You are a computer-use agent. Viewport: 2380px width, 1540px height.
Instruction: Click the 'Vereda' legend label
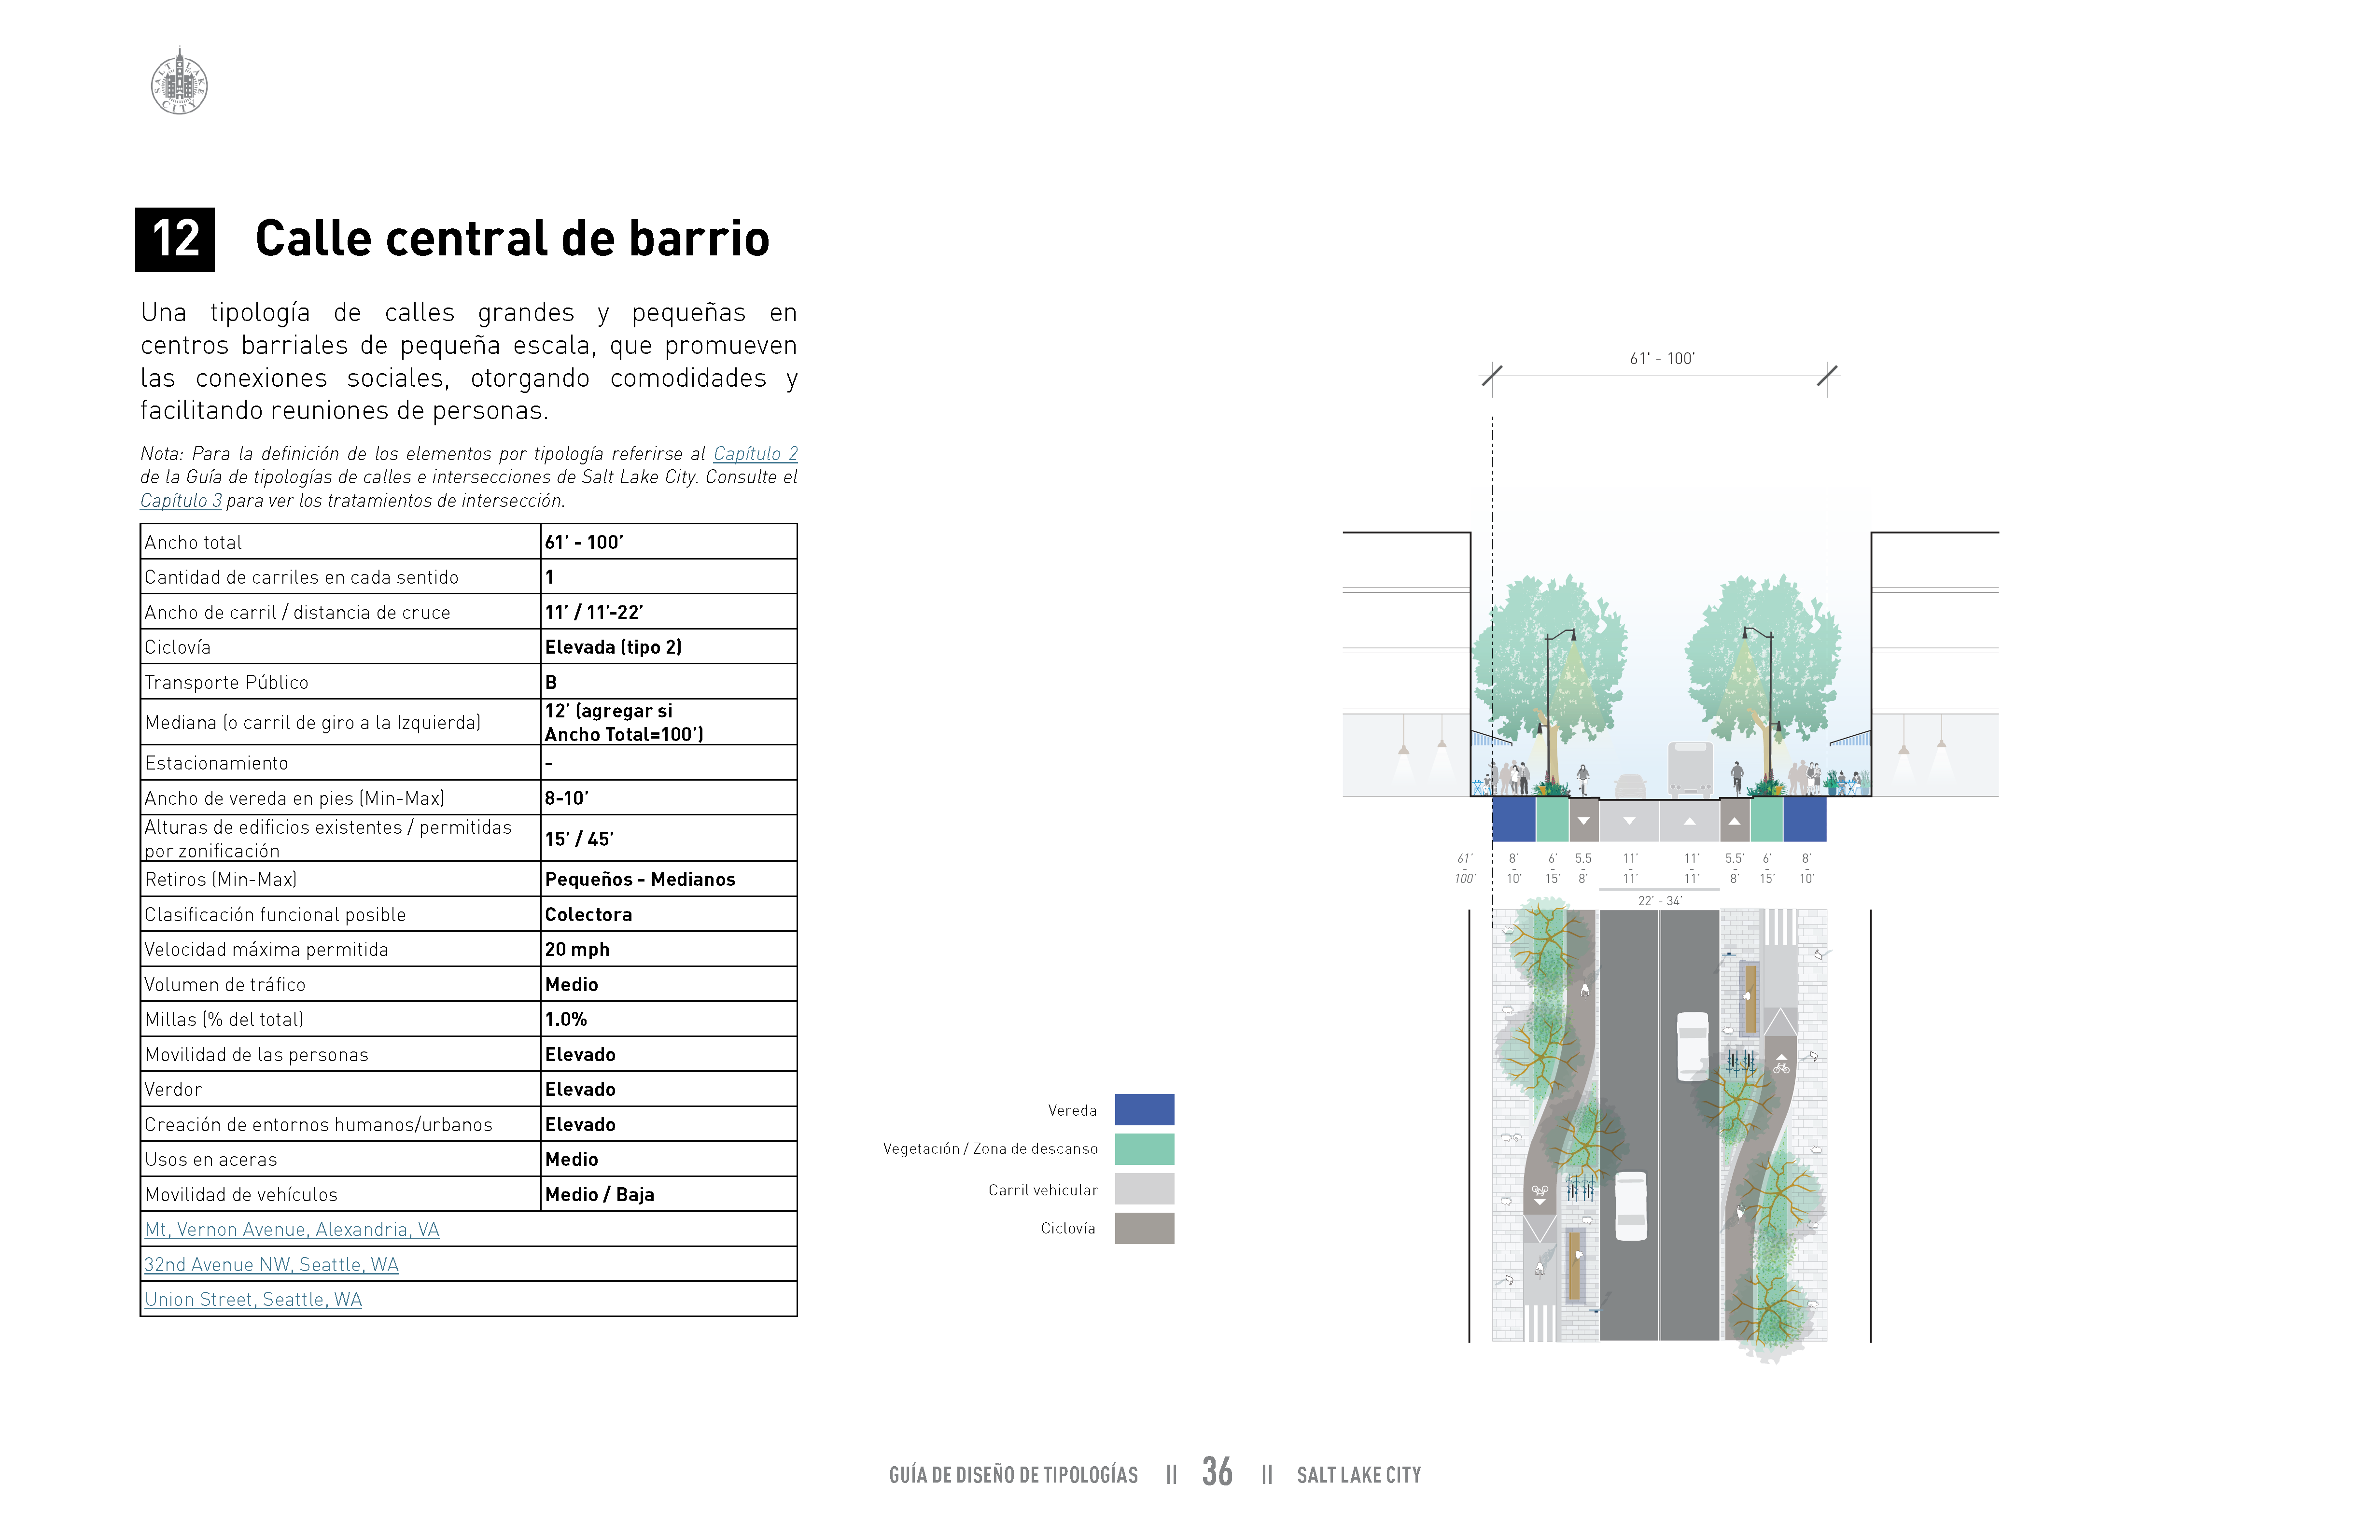click(1072, 1111)
